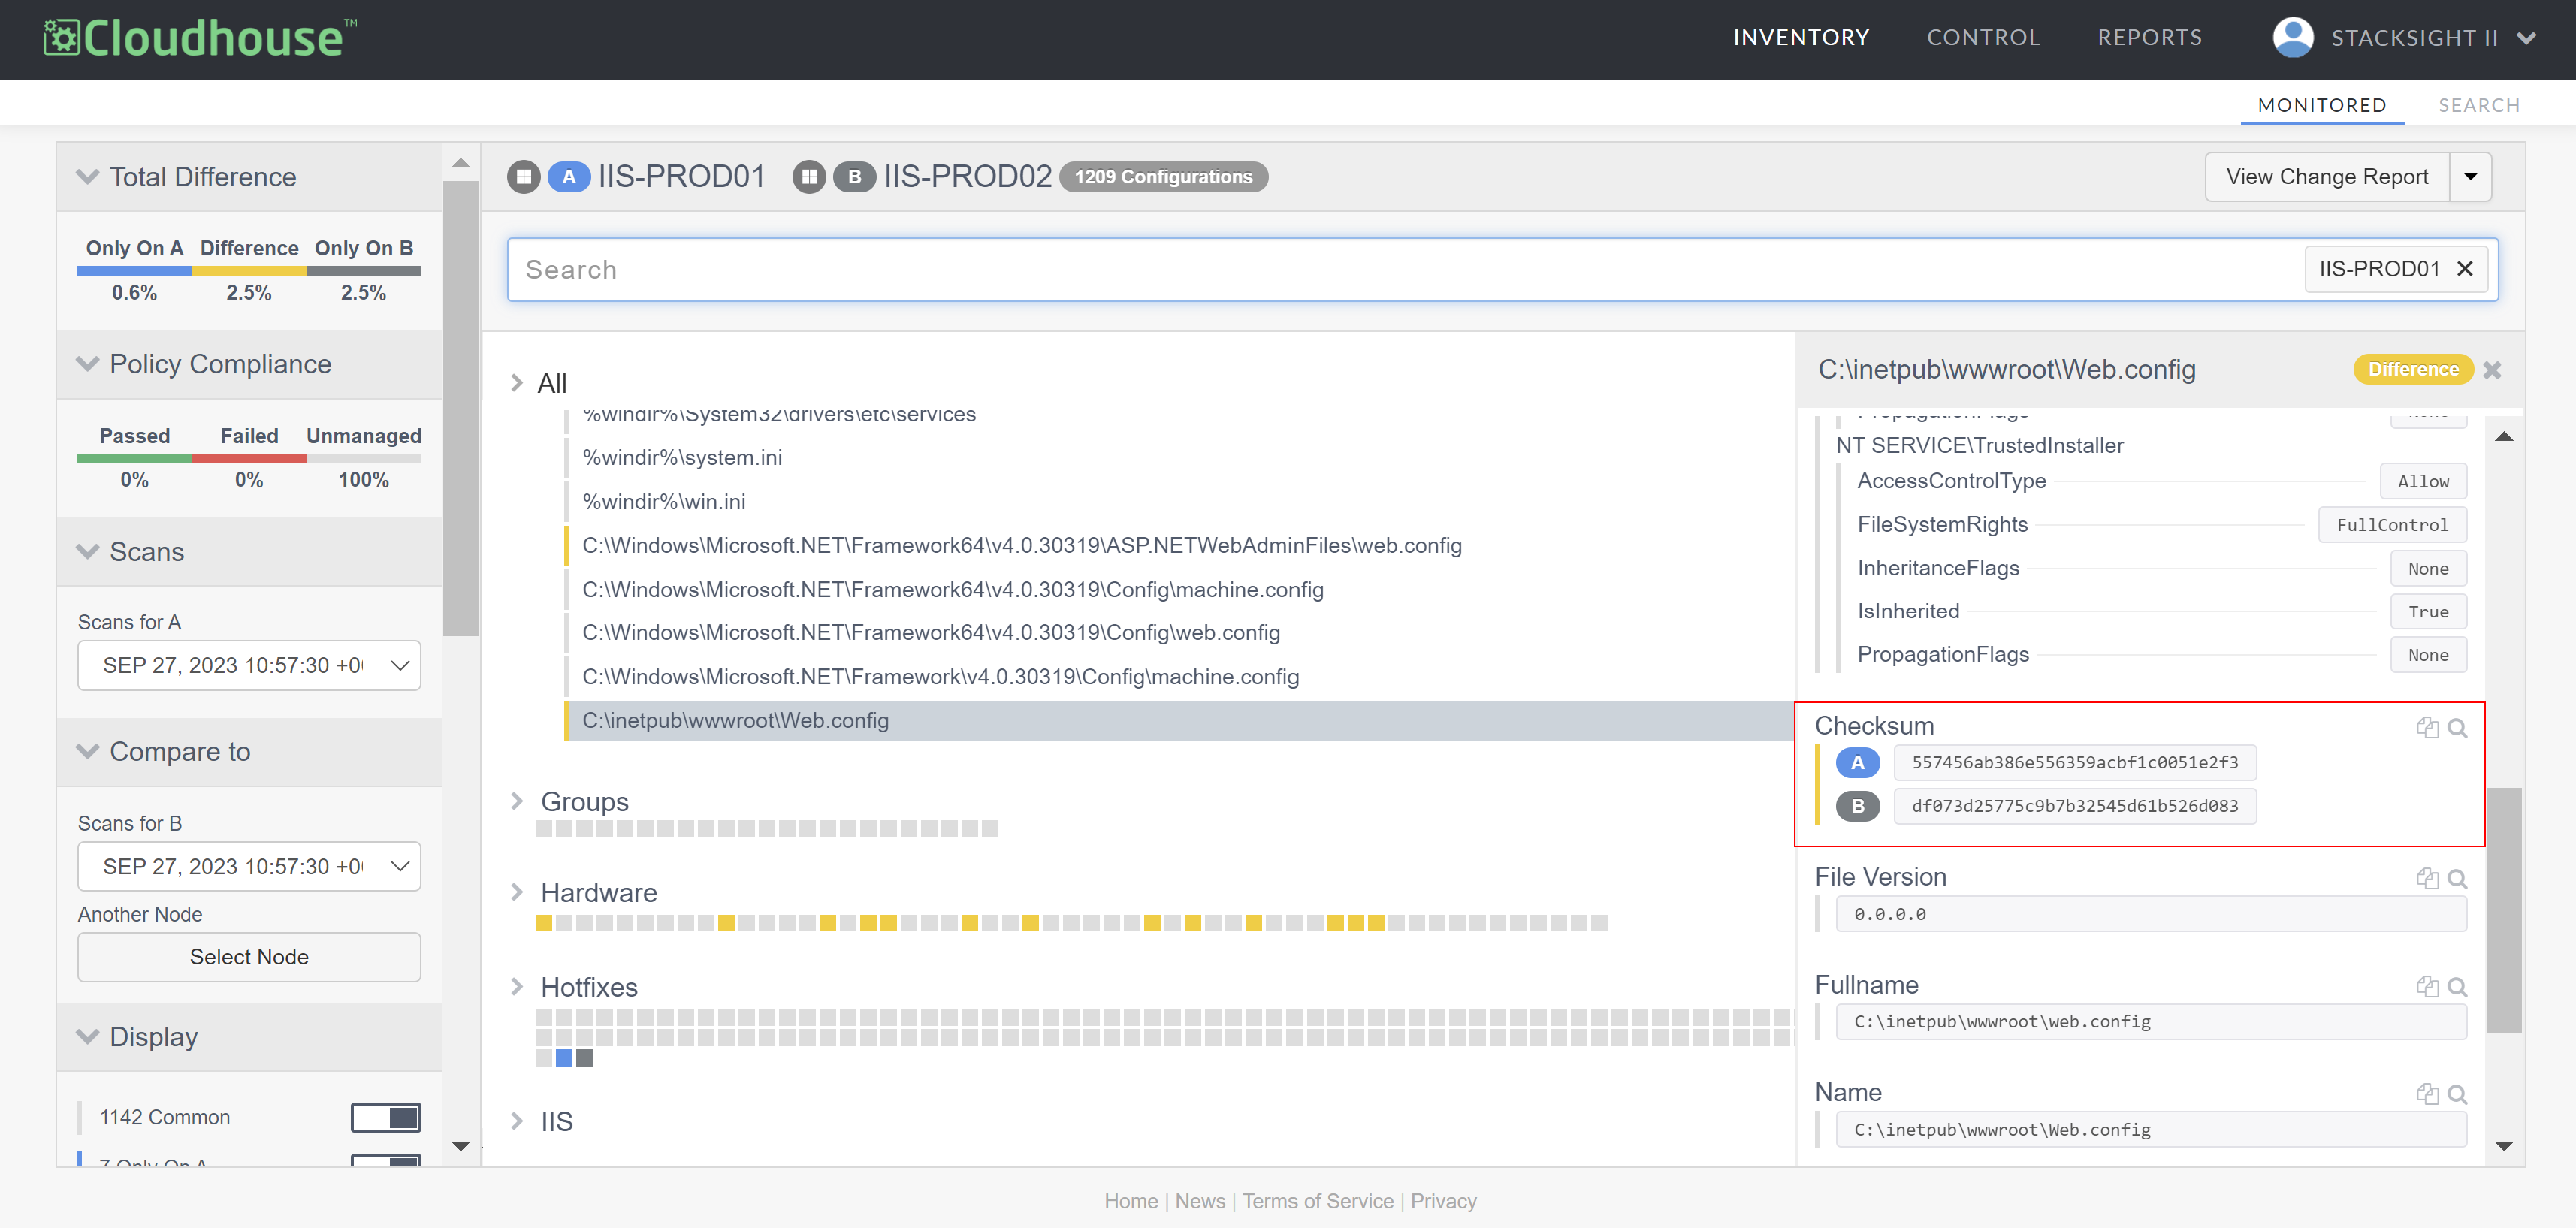Click the View Change Report button
Screen dimensions: 2576x1228
(x=2327, y=177)
